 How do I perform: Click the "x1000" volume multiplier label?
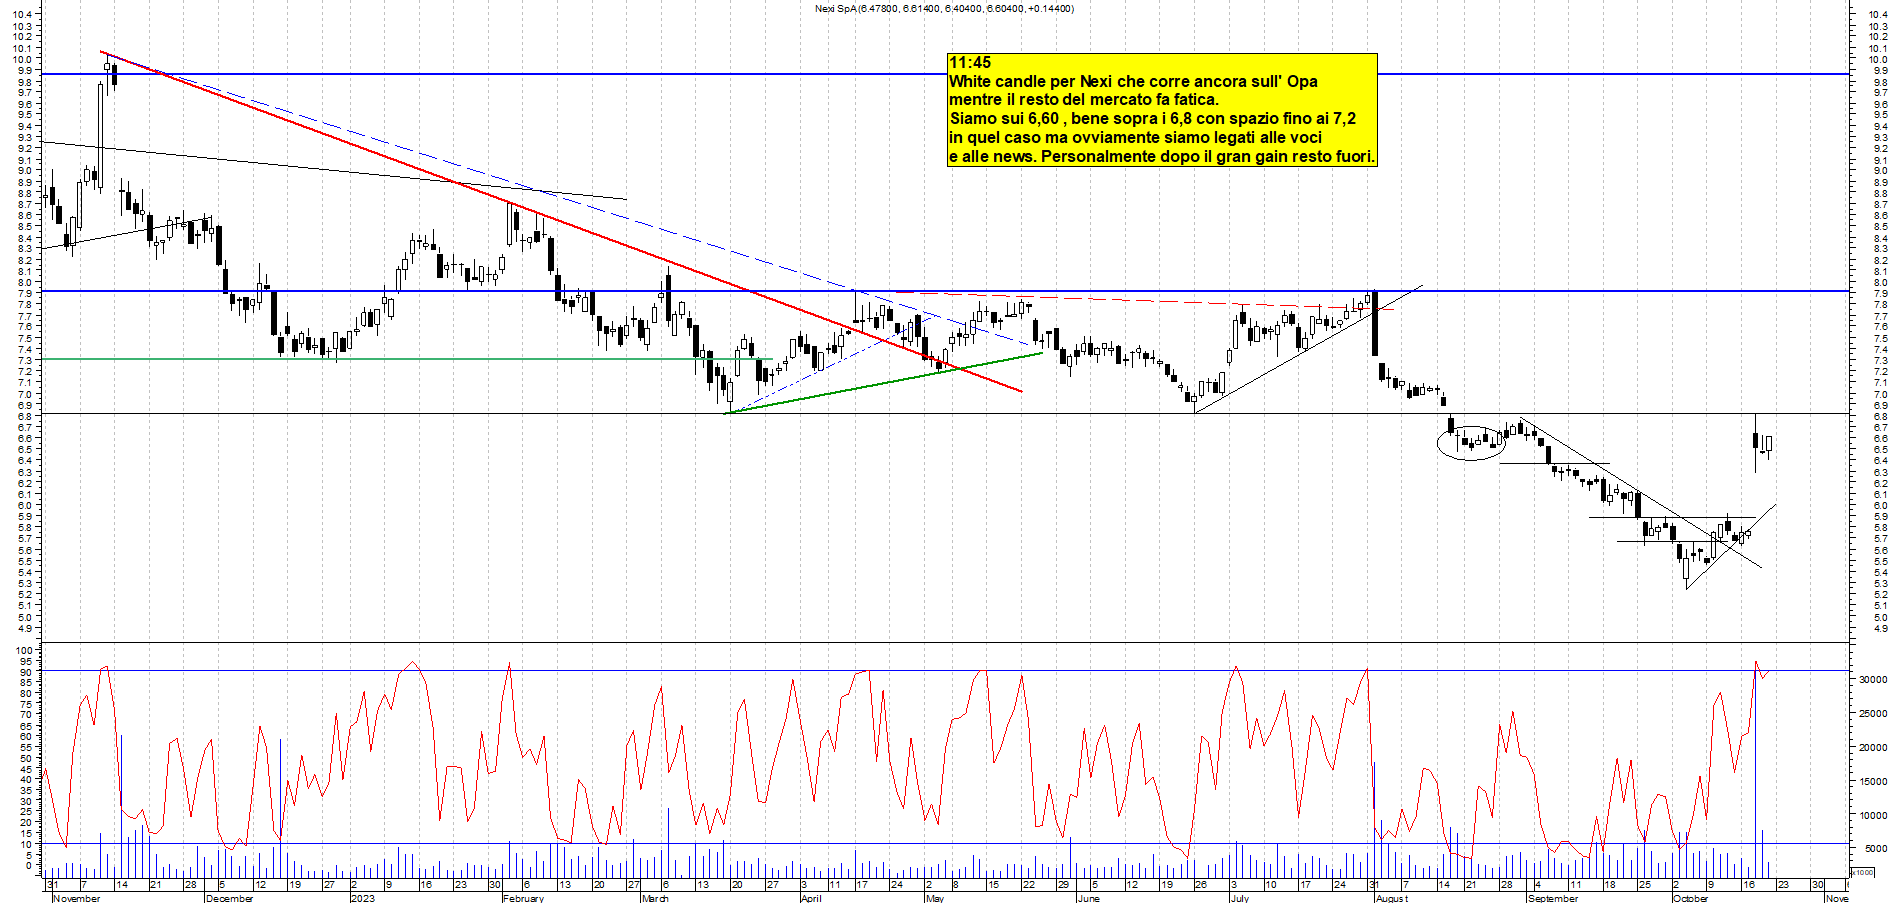pos(1862,872)
